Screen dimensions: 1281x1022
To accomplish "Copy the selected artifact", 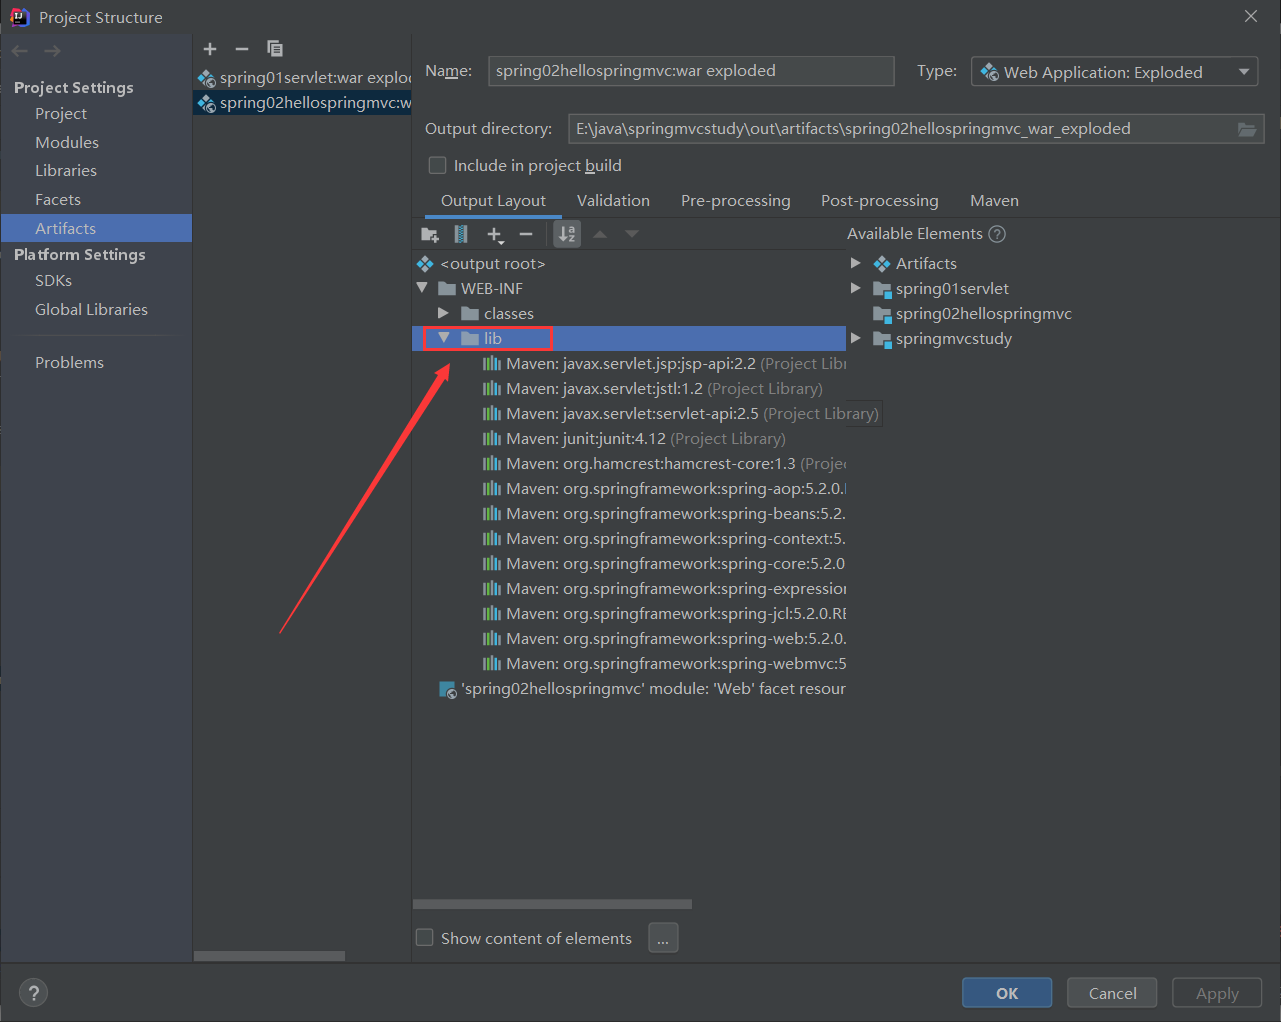I will tap(275, 49).
